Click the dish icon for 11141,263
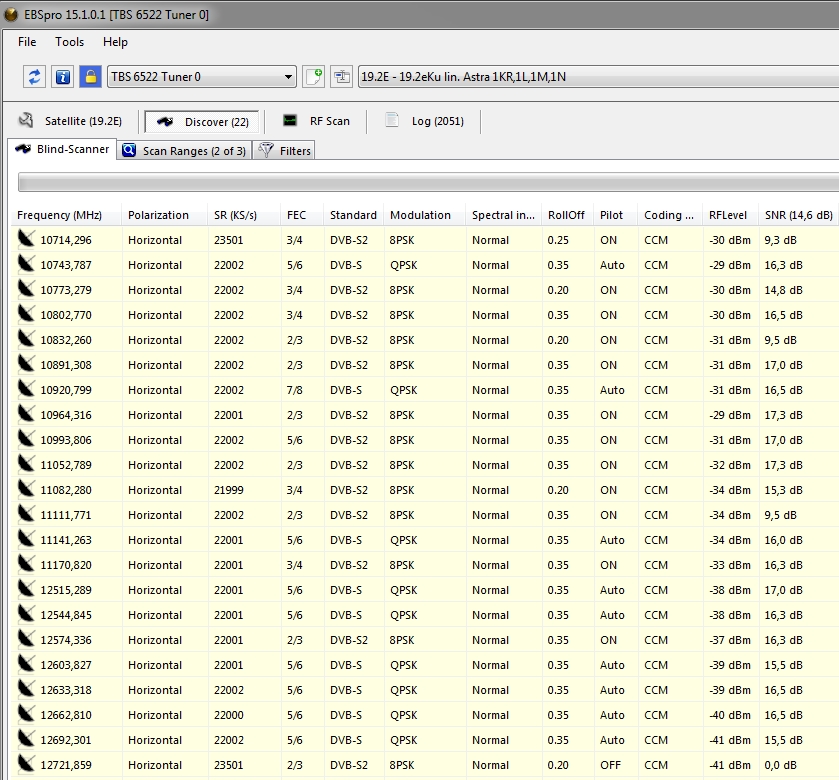Viewport: 839px width, 780px height. pos(26,539)
